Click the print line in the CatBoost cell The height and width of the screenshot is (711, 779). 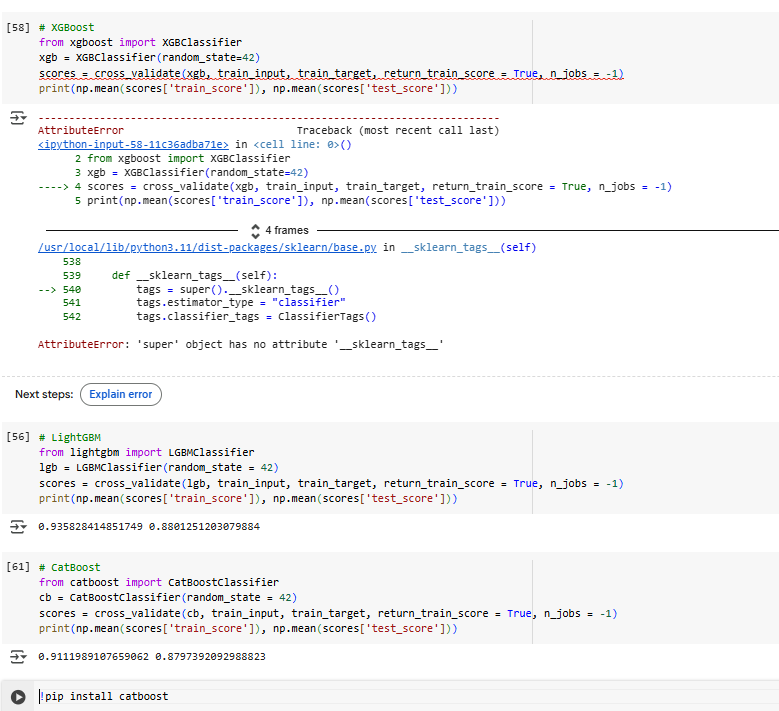[248, 629]
